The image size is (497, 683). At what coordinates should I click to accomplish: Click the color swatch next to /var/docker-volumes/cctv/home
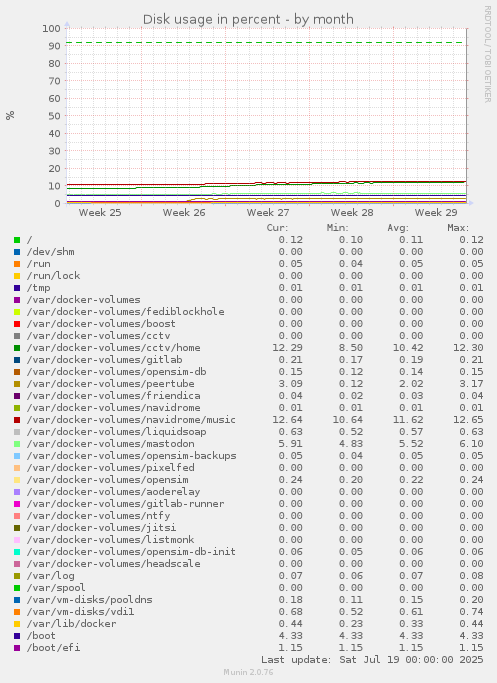point(17,348)
